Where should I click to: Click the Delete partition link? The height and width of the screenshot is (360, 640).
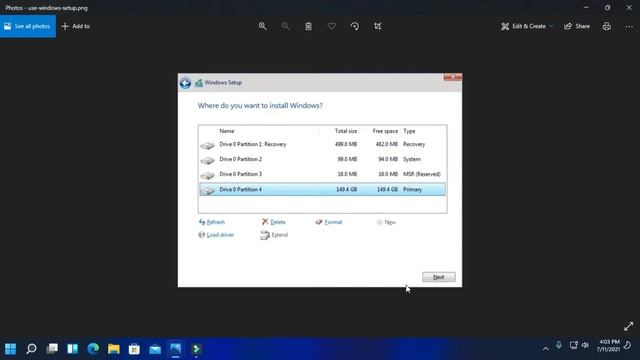[x=273, y=222]
